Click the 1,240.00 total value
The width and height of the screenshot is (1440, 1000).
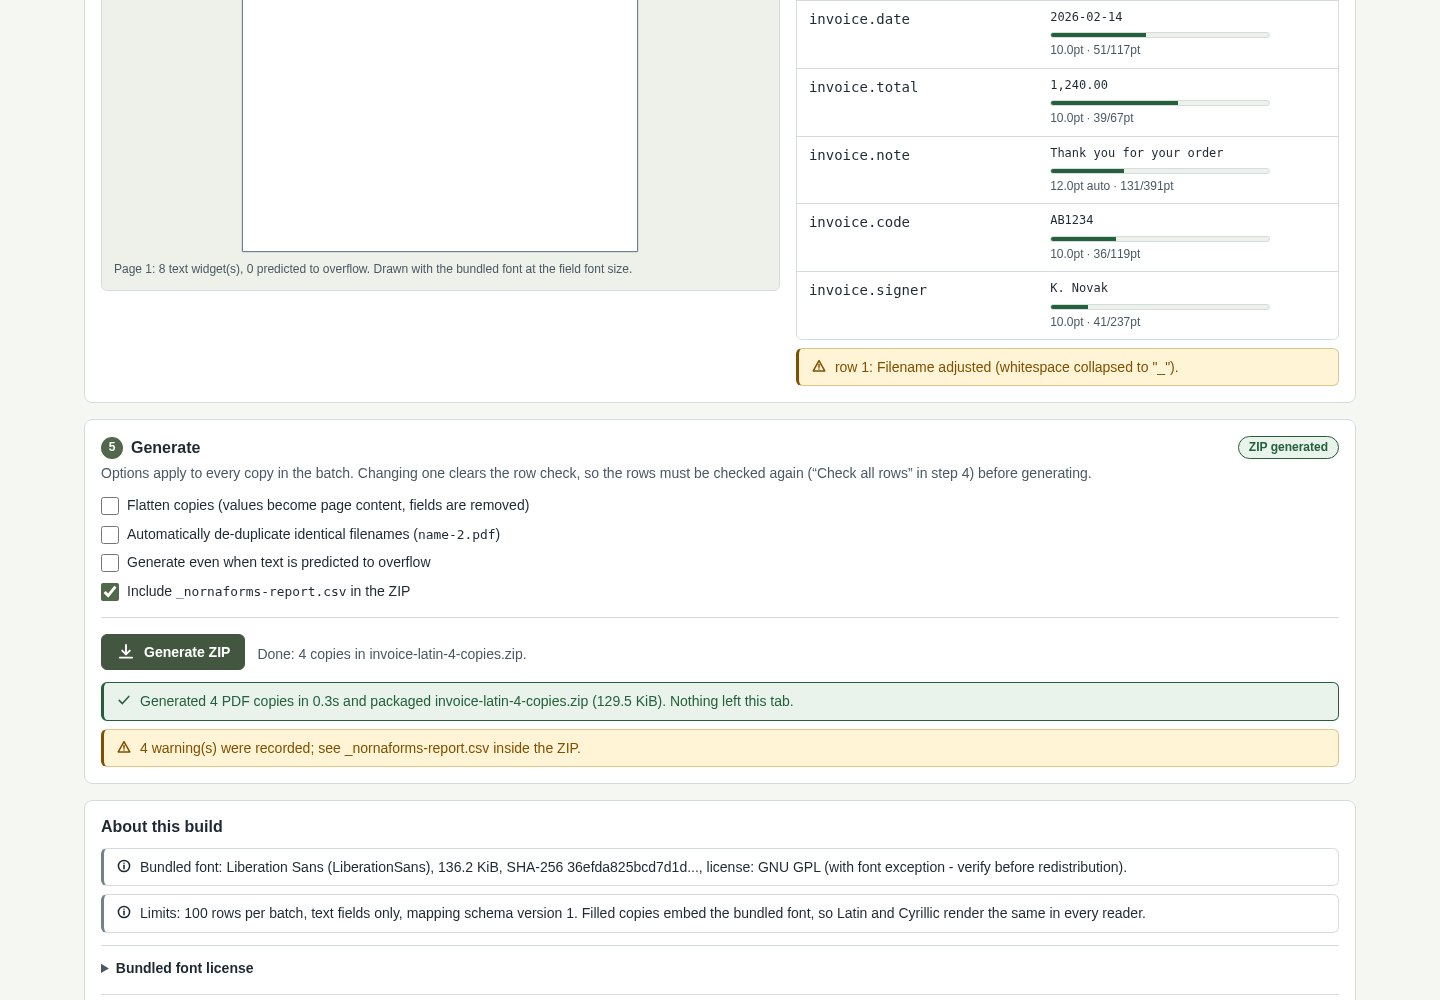pos(1079,85)
